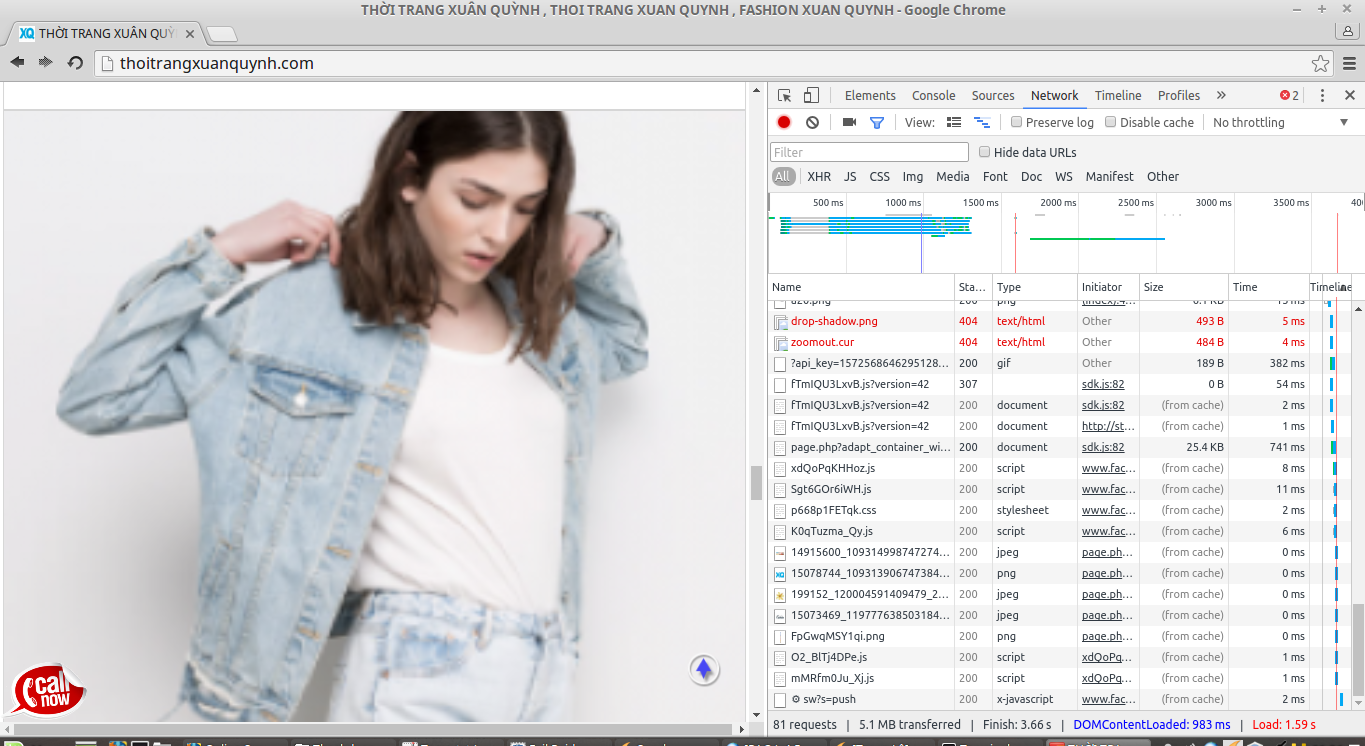Bookmark this page with the star icon

1320,63
